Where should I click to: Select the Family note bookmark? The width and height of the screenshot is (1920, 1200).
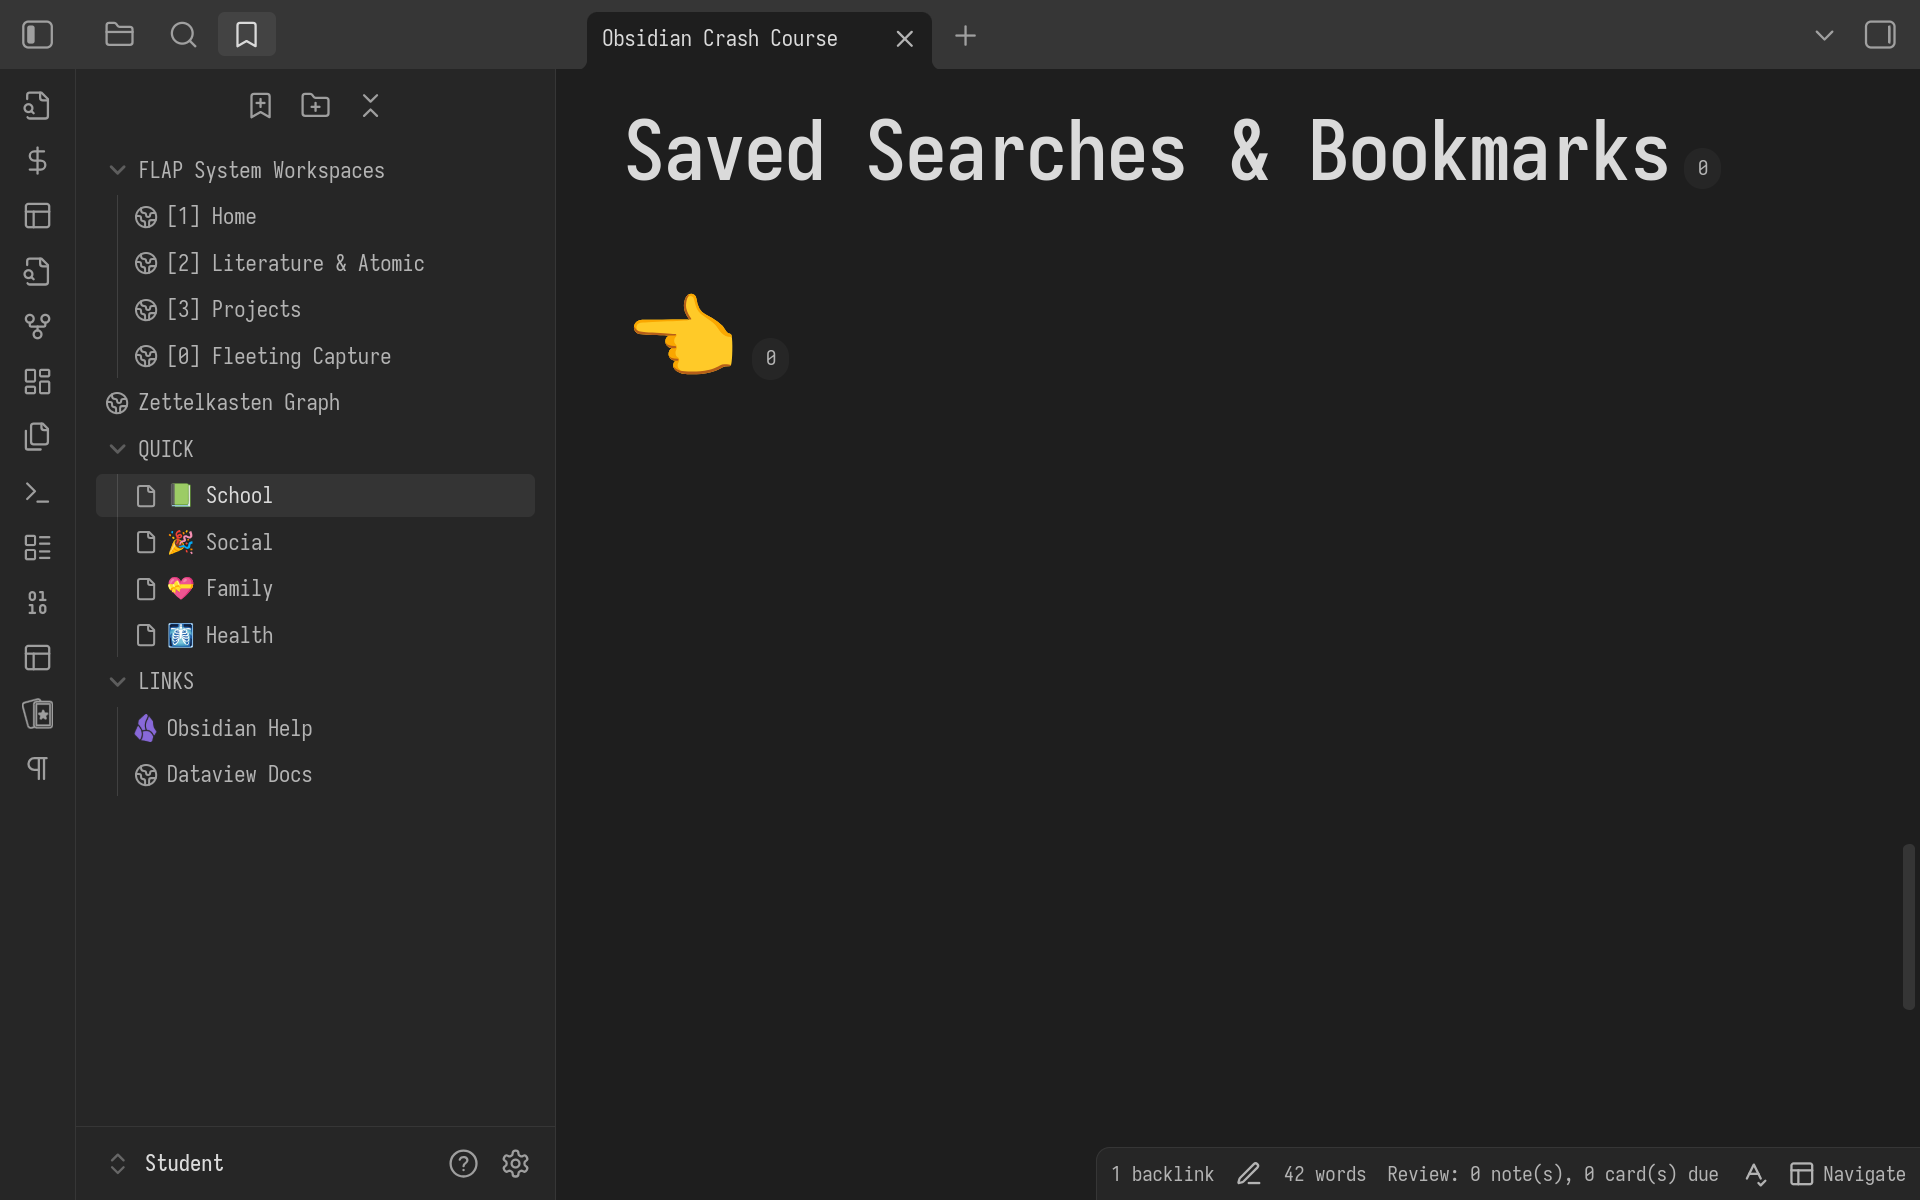pos(316,589)
